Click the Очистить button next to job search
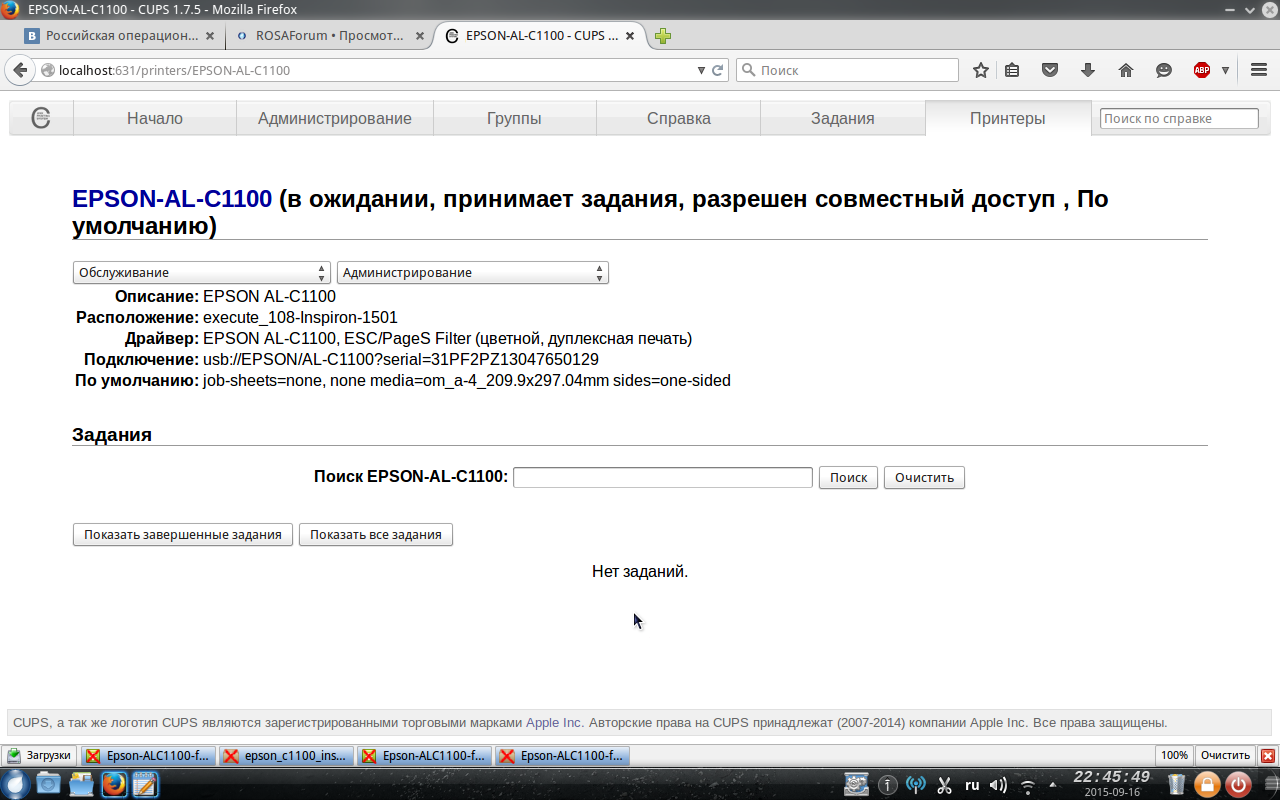Viewport: 1280px width, 800px height. pos(925,477)
